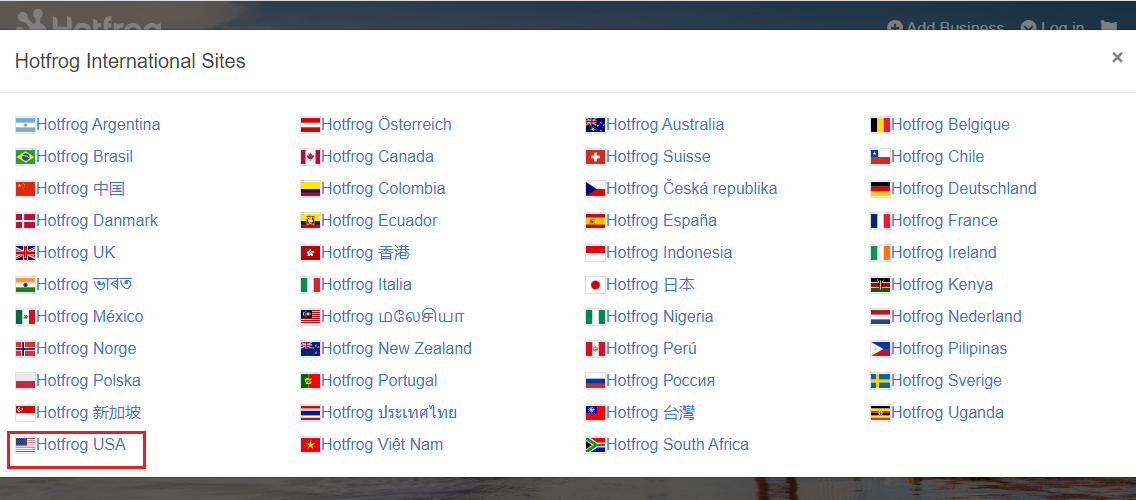Click the Kenya flag icon
Image resolution: width=1136 pixels, height=500 pixels.
pyautogui.click(x=880, y=285)
